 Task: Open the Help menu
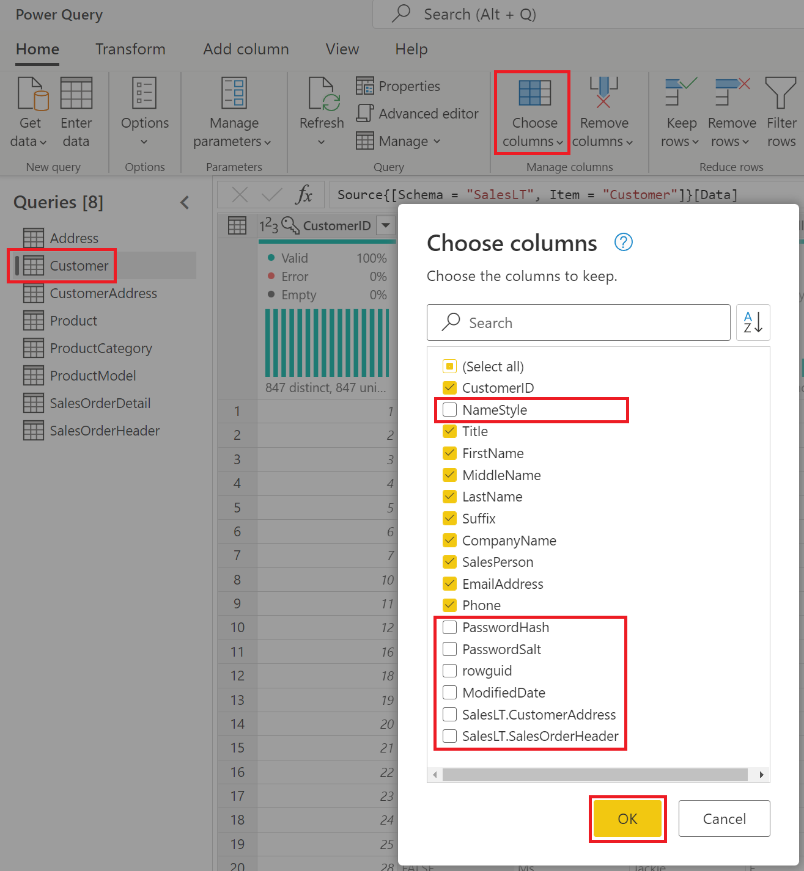[410, 48]
